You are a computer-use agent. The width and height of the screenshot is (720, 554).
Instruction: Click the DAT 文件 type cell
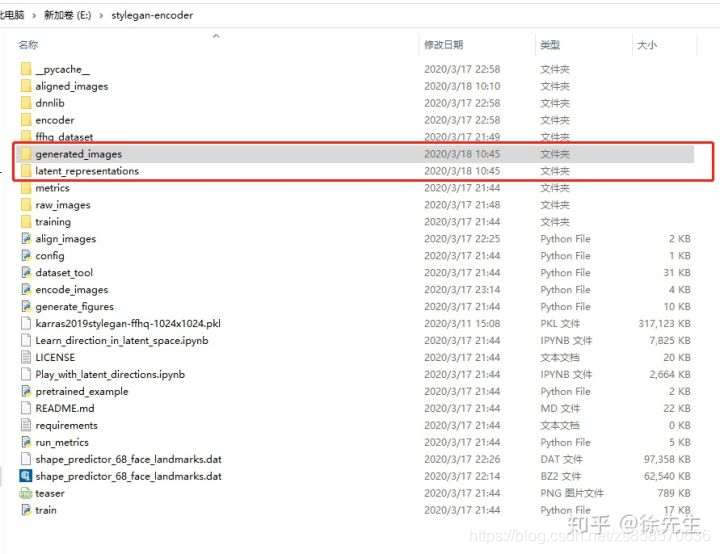562,459
